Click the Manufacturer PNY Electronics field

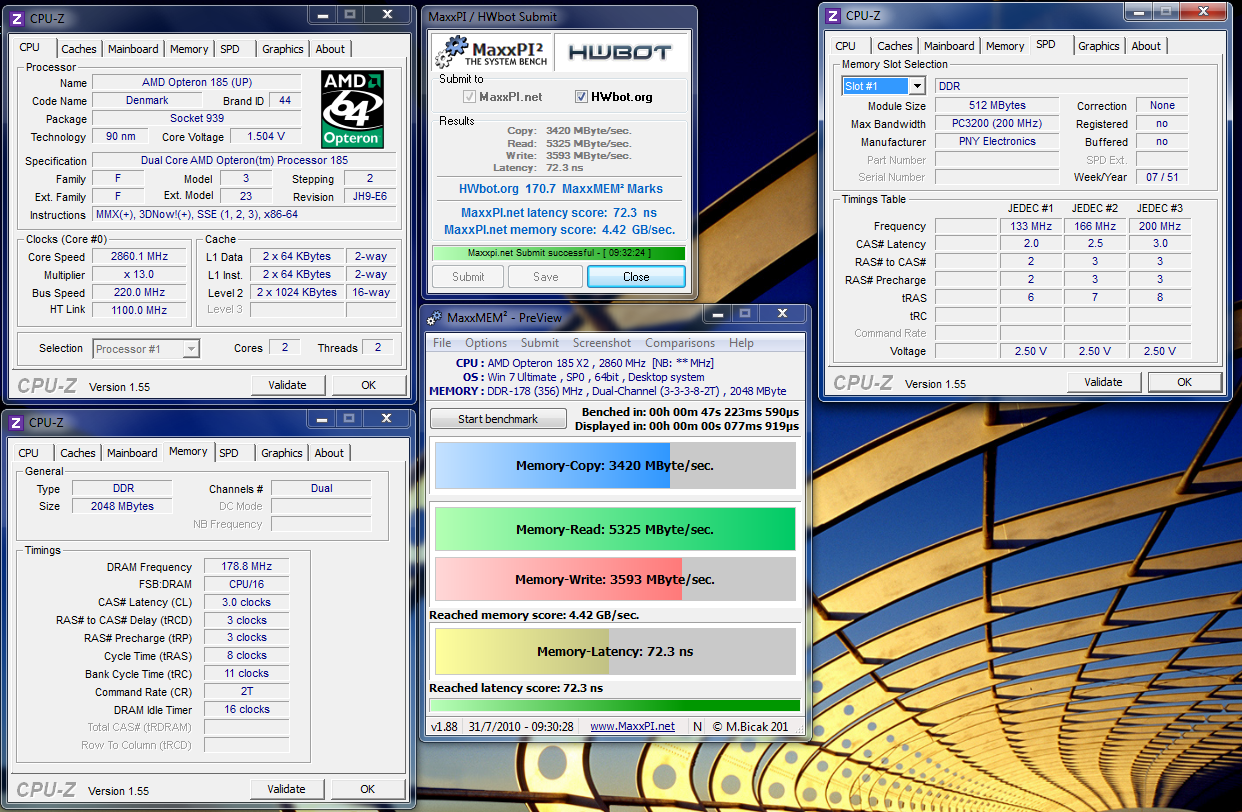tap(997, 142)
